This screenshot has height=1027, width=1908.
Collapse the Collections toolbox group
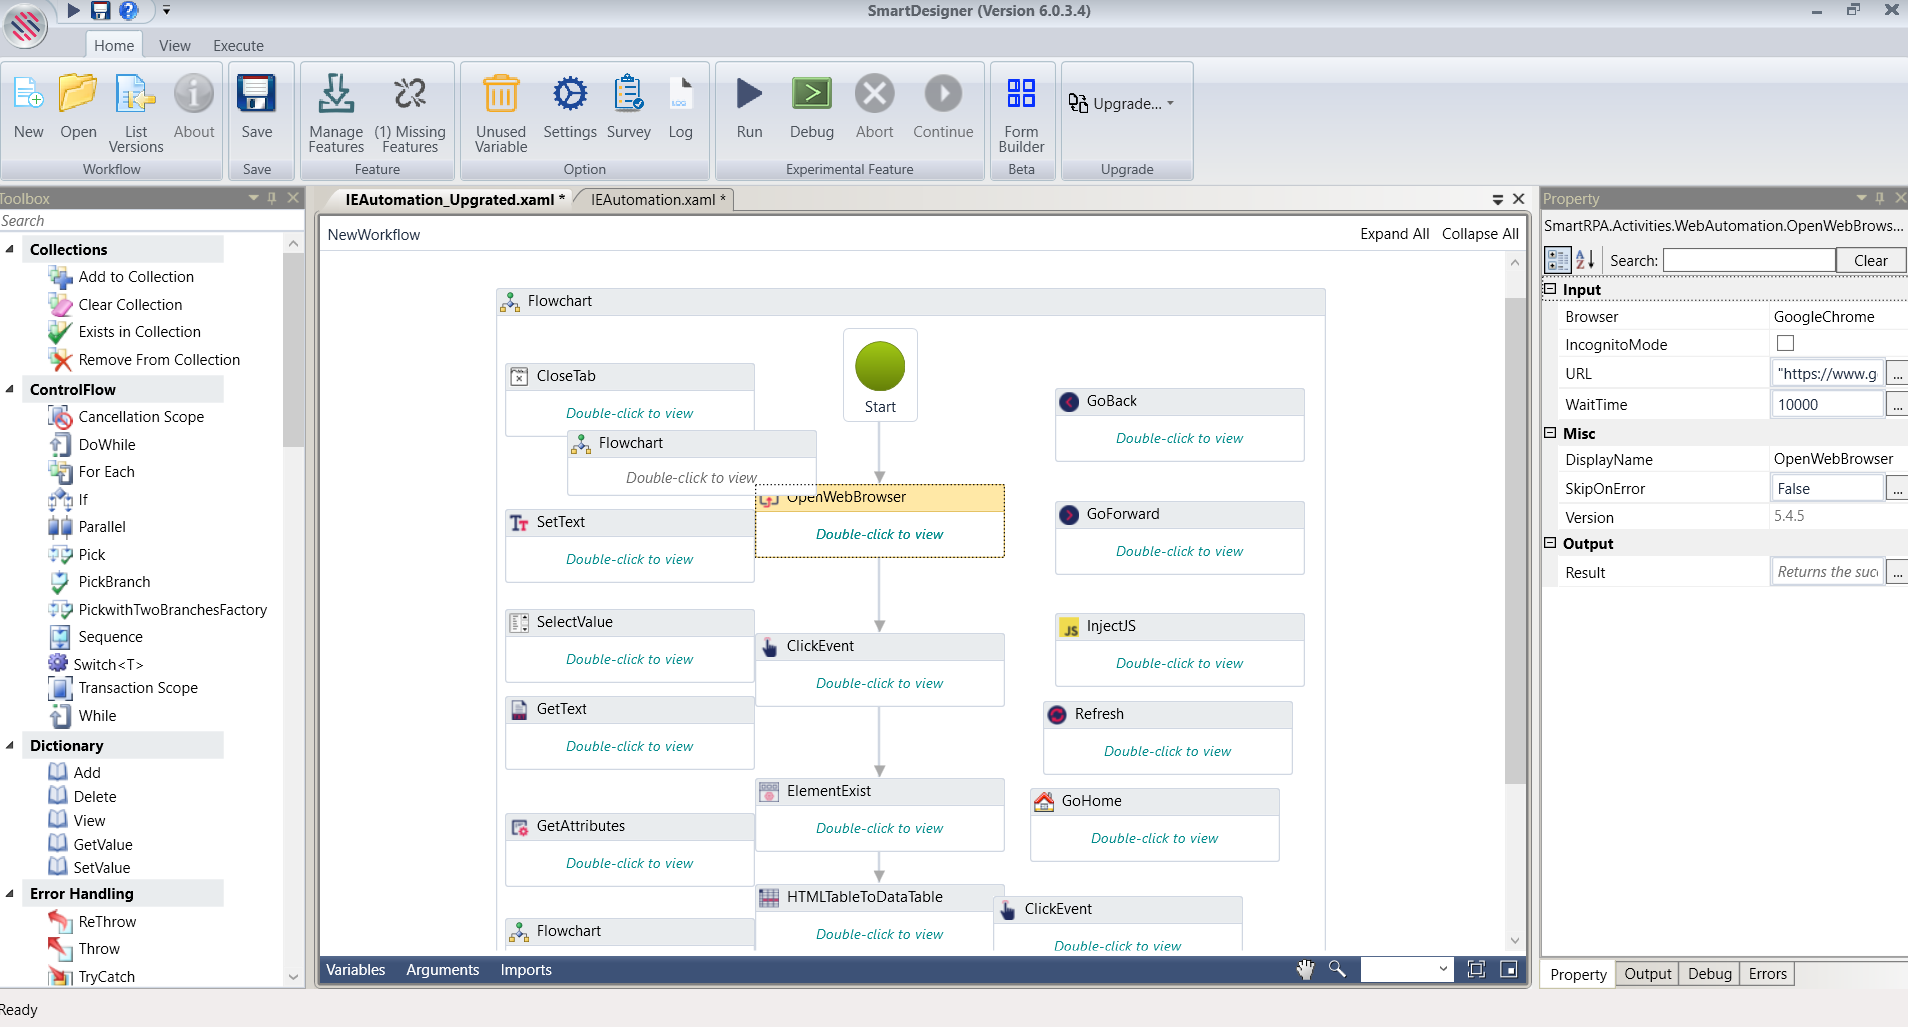pyautogui.click(x=10, y=249)
